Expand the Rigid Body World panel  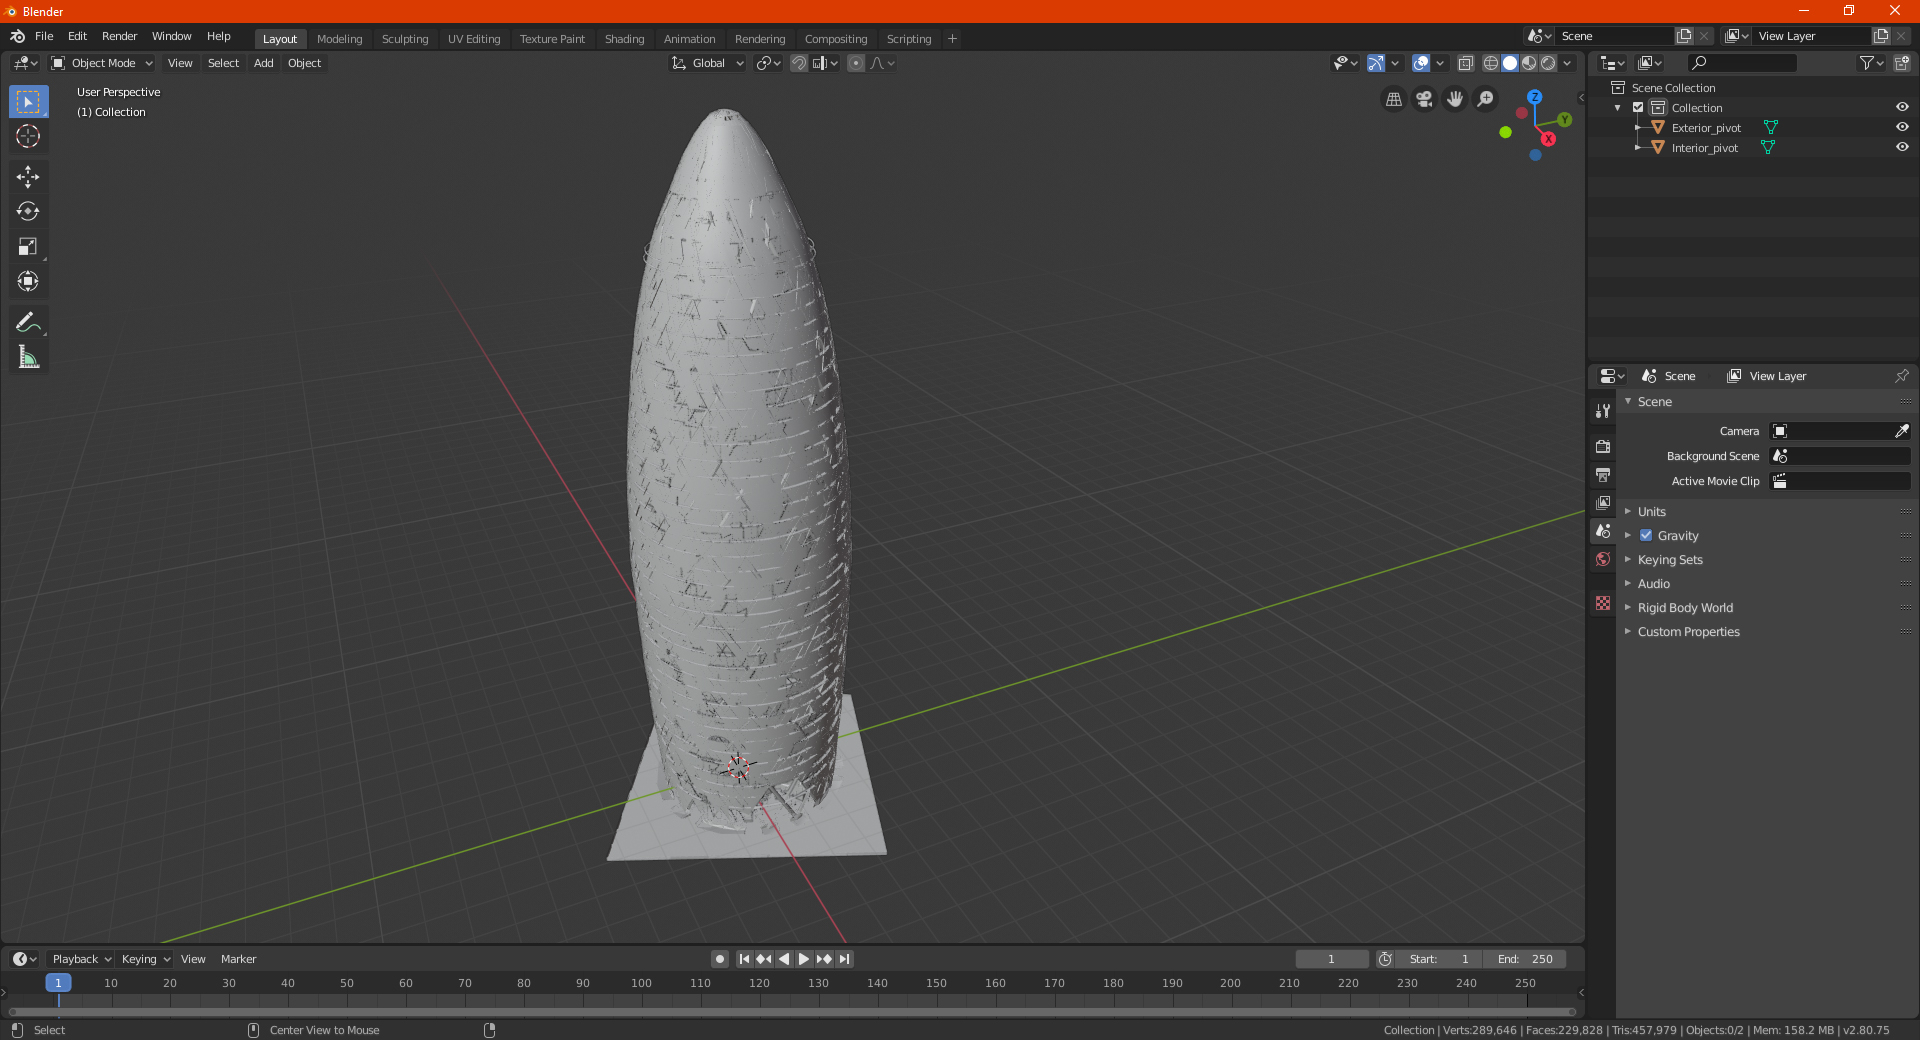coord(1685,607)
